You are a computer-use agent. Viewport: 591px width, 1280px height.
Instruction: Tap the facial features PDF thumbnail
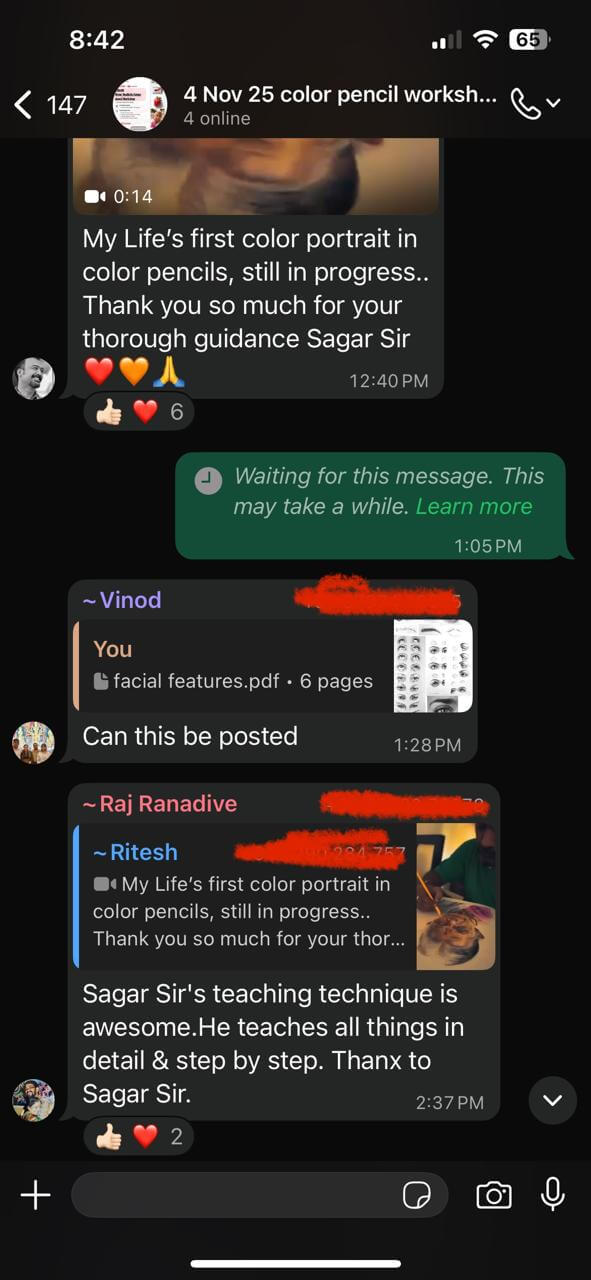(433, 665)
